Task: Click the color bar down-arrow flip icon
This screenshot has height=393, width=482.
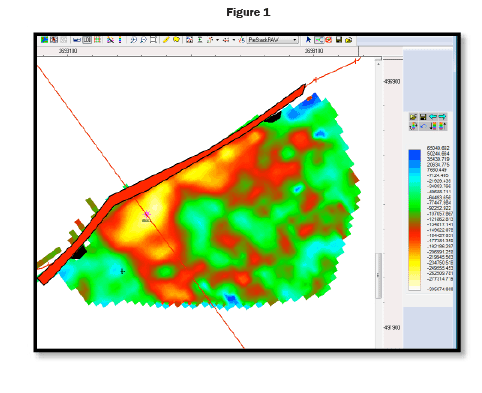Action: tap(433, 126)
